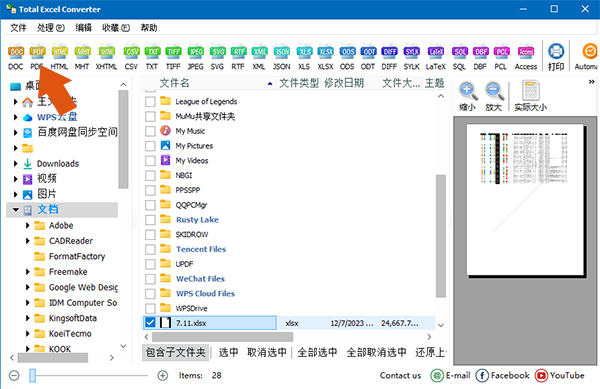
Task: Convert to CSV format
Action: [x=131, y=57]
